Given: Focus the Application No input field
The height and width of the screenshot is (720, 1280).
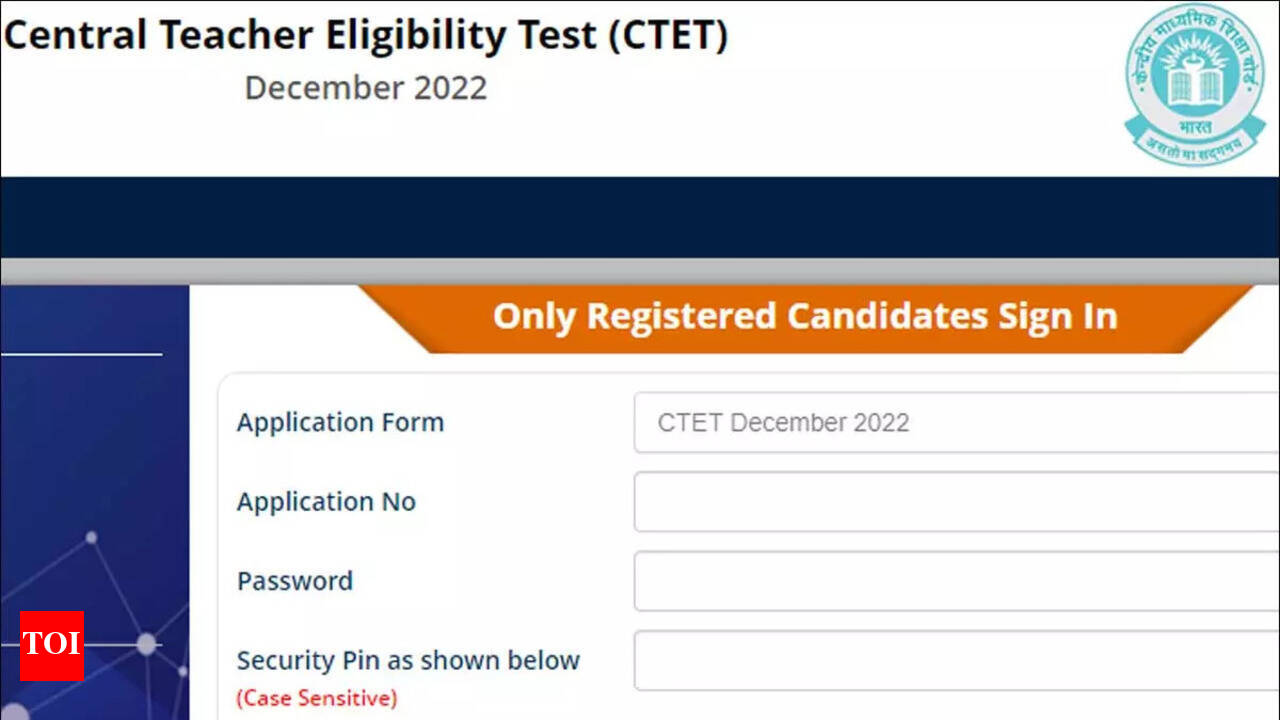Looking at the screenshot, I should pyautogui.click(x=955, y=502).
